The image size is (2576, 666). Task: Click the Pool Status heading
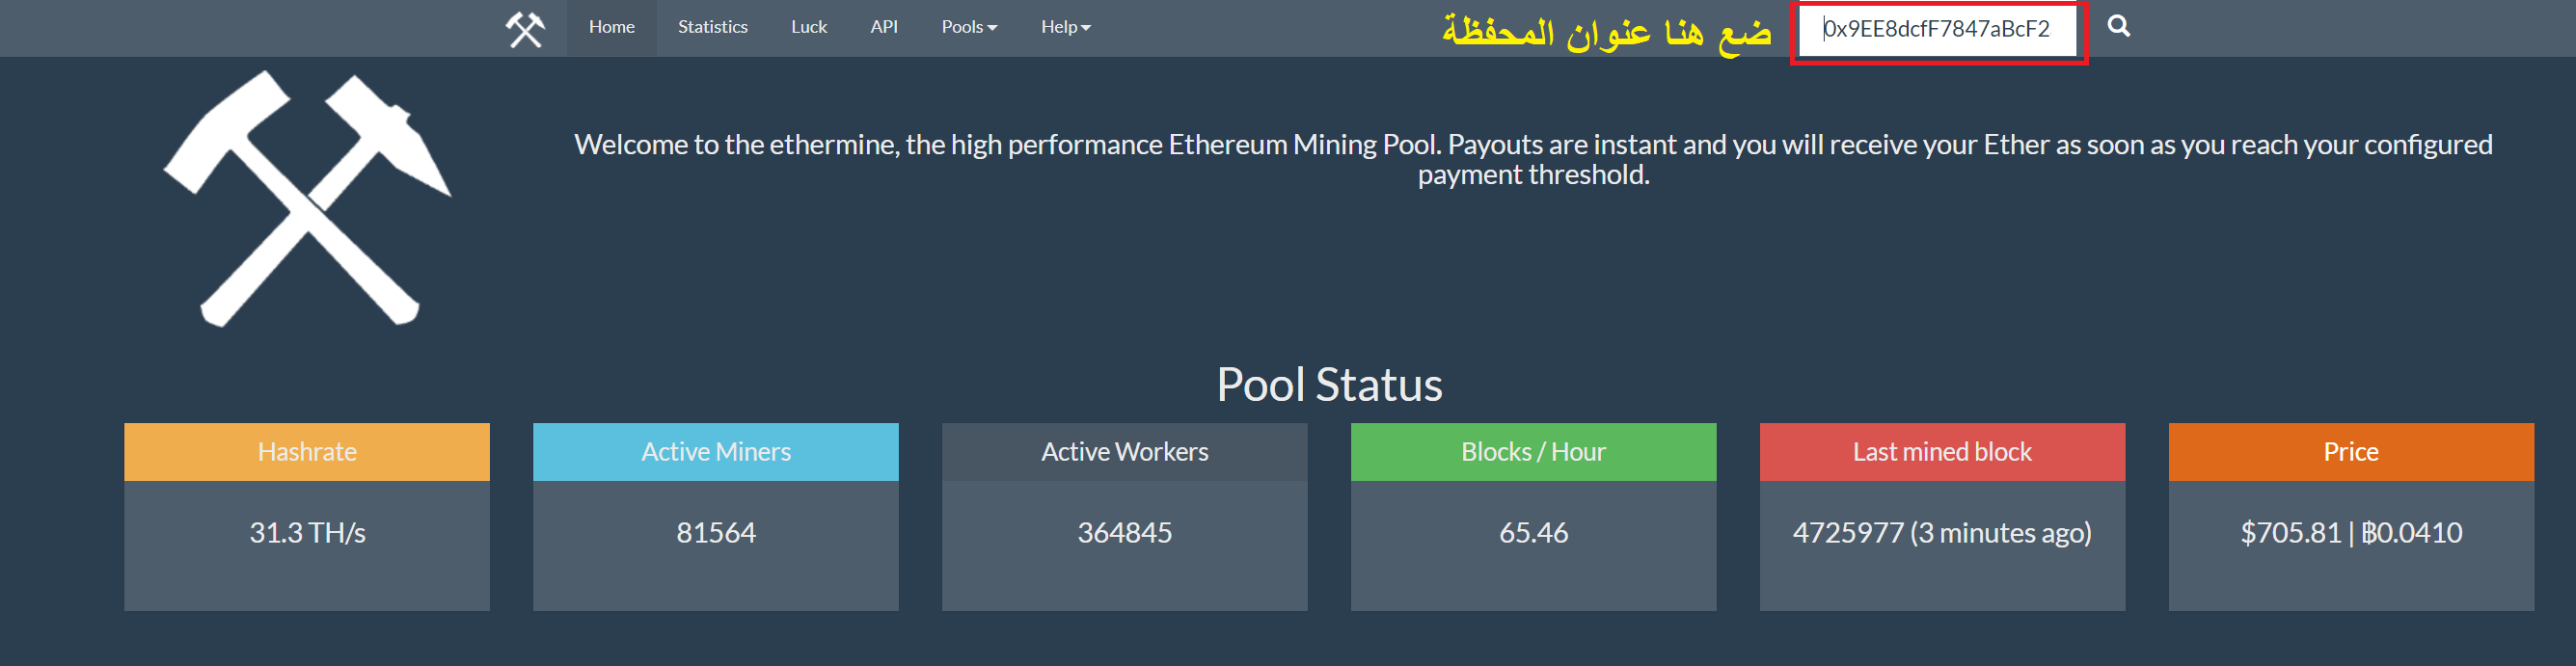tap(1329, 385)
